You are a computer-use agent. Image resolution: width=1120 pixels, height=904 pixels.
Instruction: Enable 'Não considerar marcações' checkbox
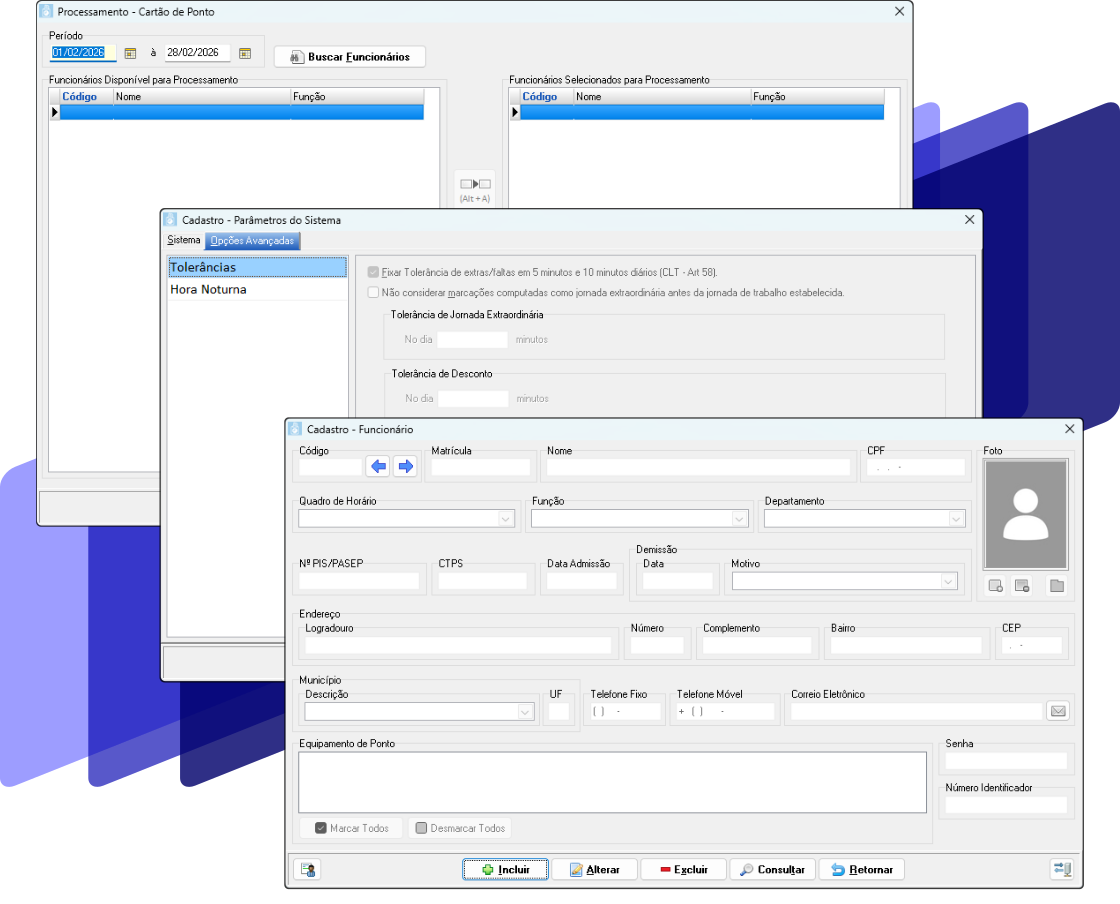click(374, 293)
